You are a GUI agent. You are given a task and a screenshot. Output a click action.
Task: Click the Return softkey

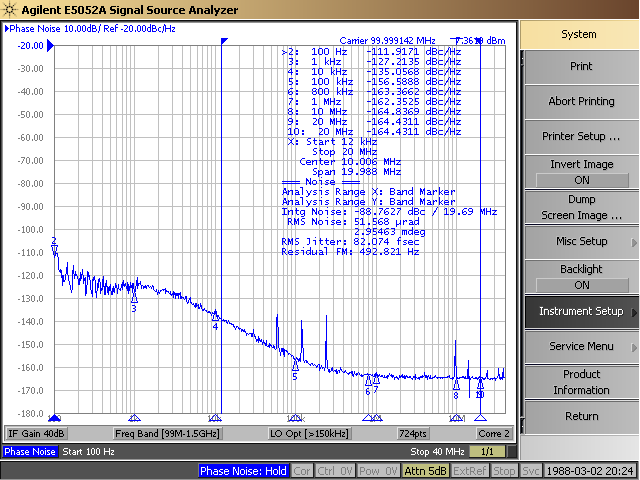click(581, 417)
